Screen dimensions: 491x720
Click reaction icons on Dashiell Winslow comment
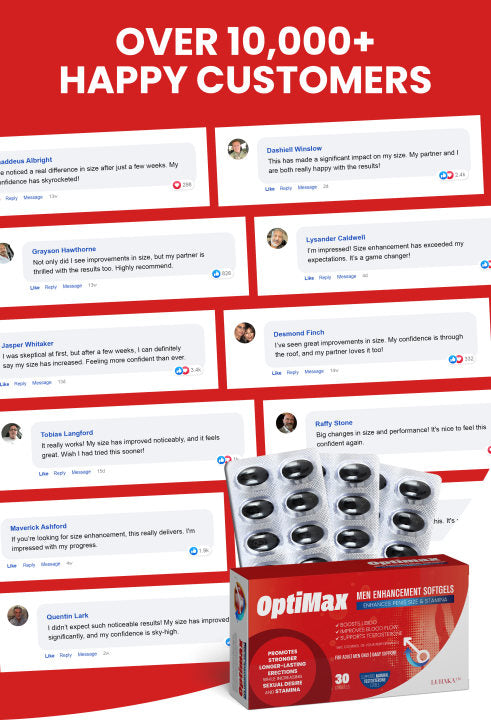pos(446,175)
